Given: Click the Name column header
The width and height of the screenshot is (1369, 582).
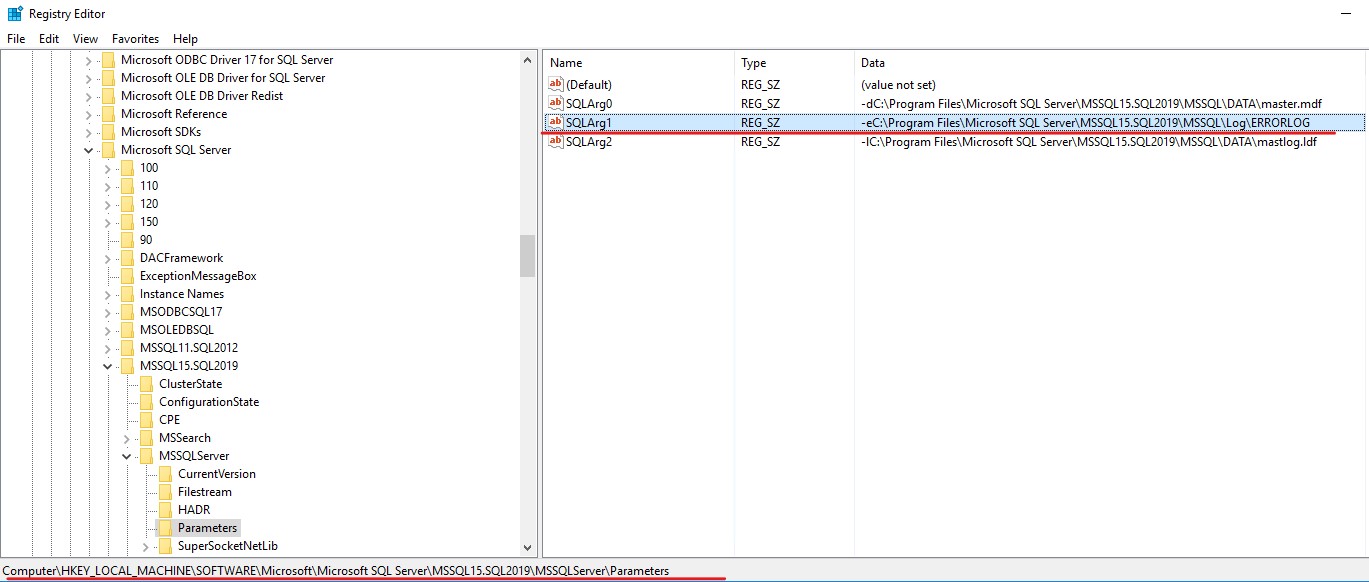Looking at the screenshot, I should pyautogui.click(x=565, y=62).
